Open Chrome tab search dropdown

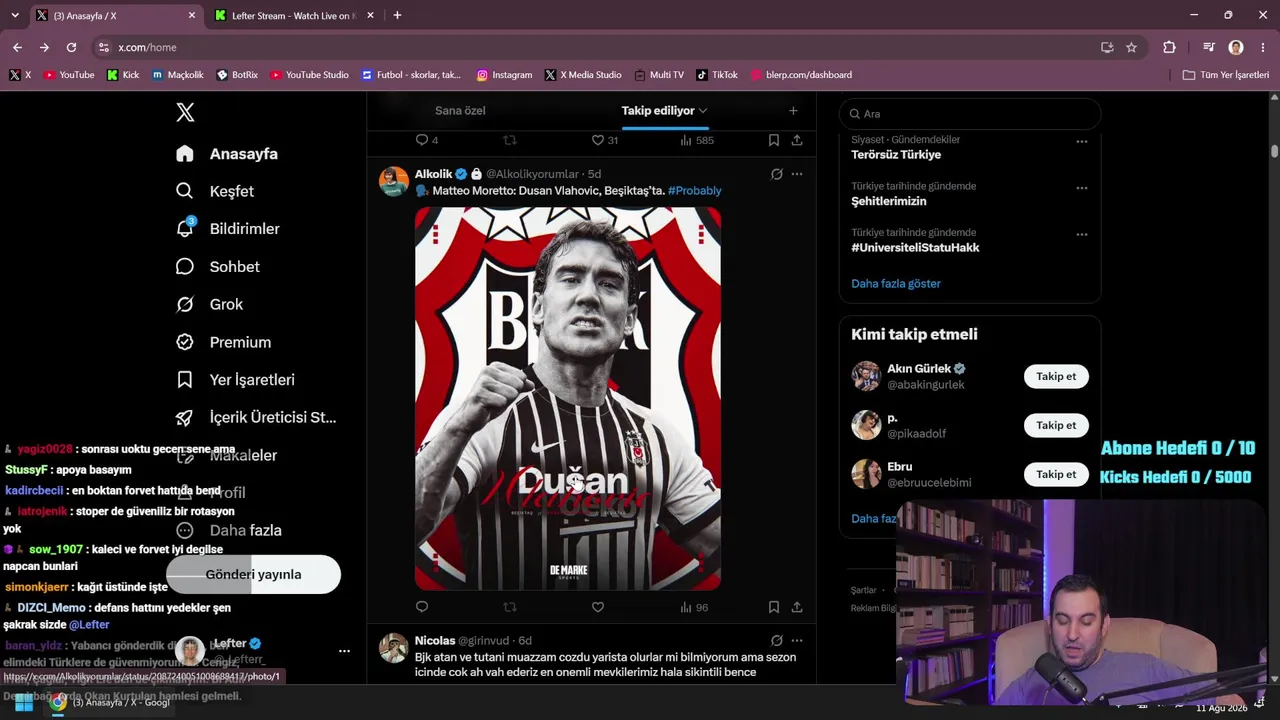[14, 15]
